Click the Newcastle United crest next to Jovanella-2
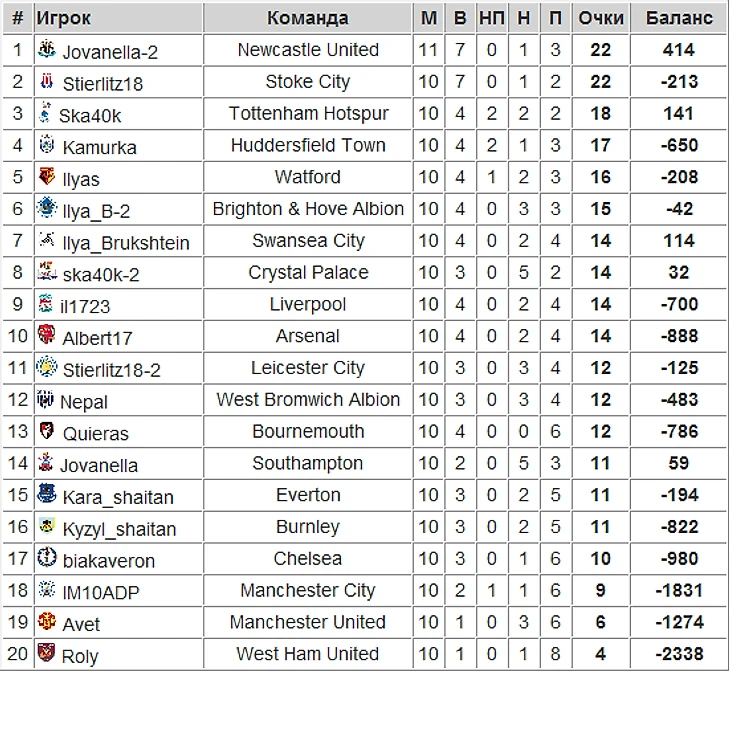 point(47,50)
